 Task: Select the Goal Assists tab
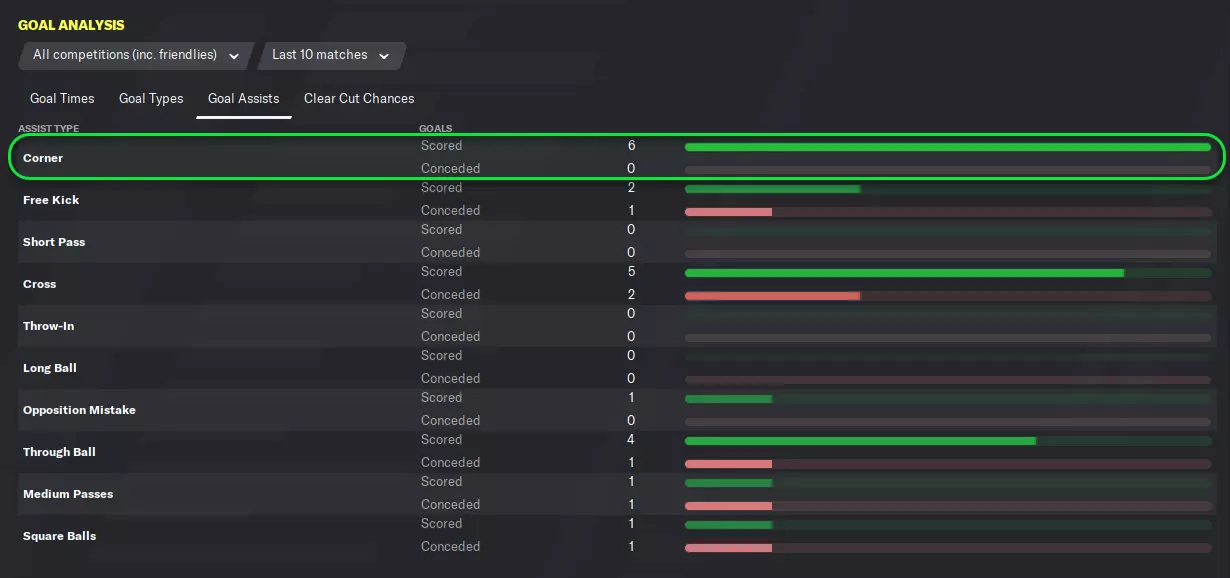[243, 98]
